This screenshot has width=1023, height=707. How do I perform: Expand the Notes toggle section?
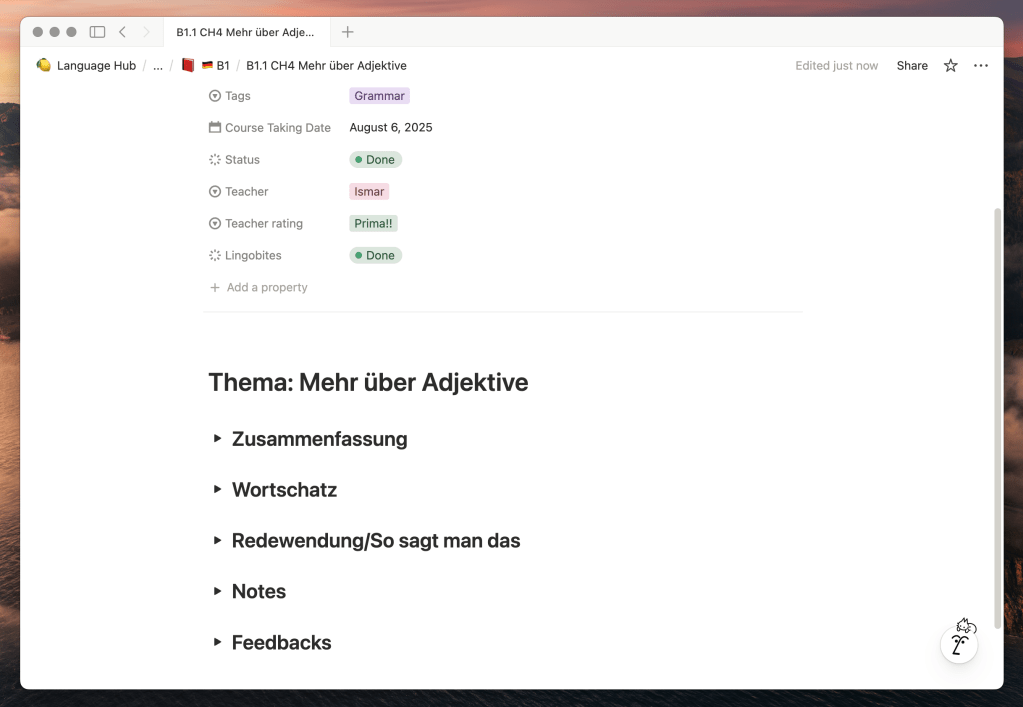(x=217, y=592)
